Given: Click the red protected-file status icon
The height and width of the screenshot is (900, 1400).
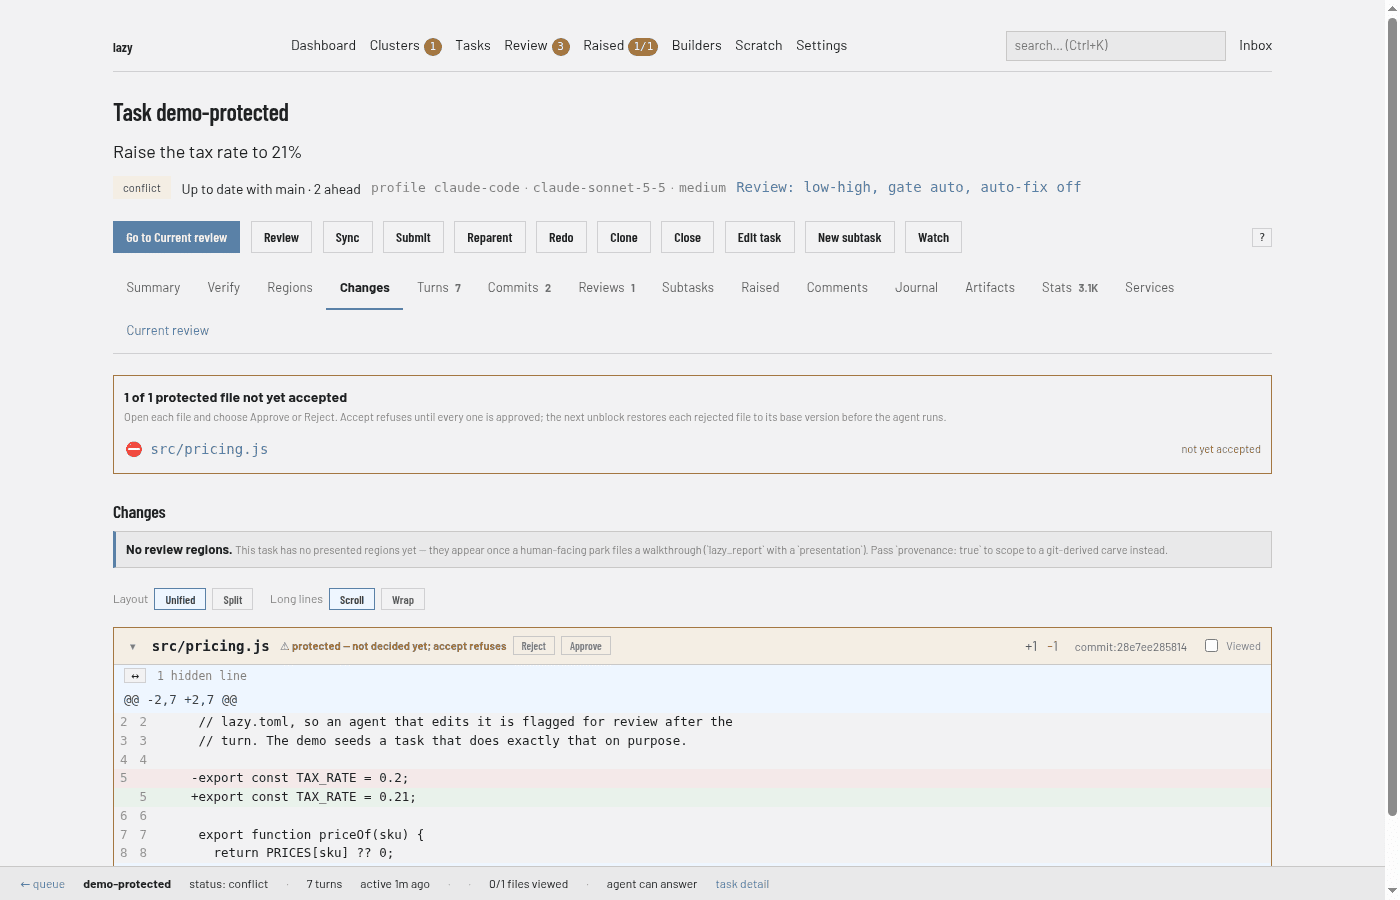Looking at the screenshot, I should coord(134,449).
